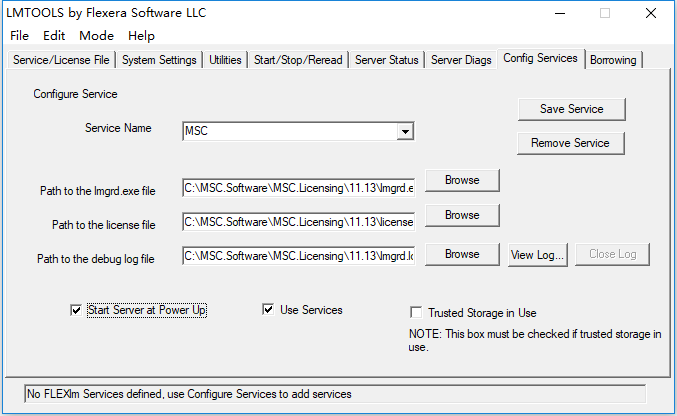The image size is (677, 416).
Task: Expand the Service Name dropdown arrow
Action: (405, 131)
